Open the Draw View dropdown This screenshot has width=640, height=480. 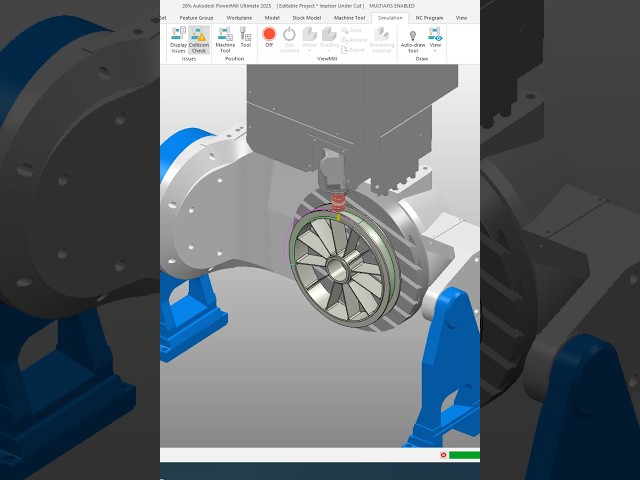coord(435,40)
